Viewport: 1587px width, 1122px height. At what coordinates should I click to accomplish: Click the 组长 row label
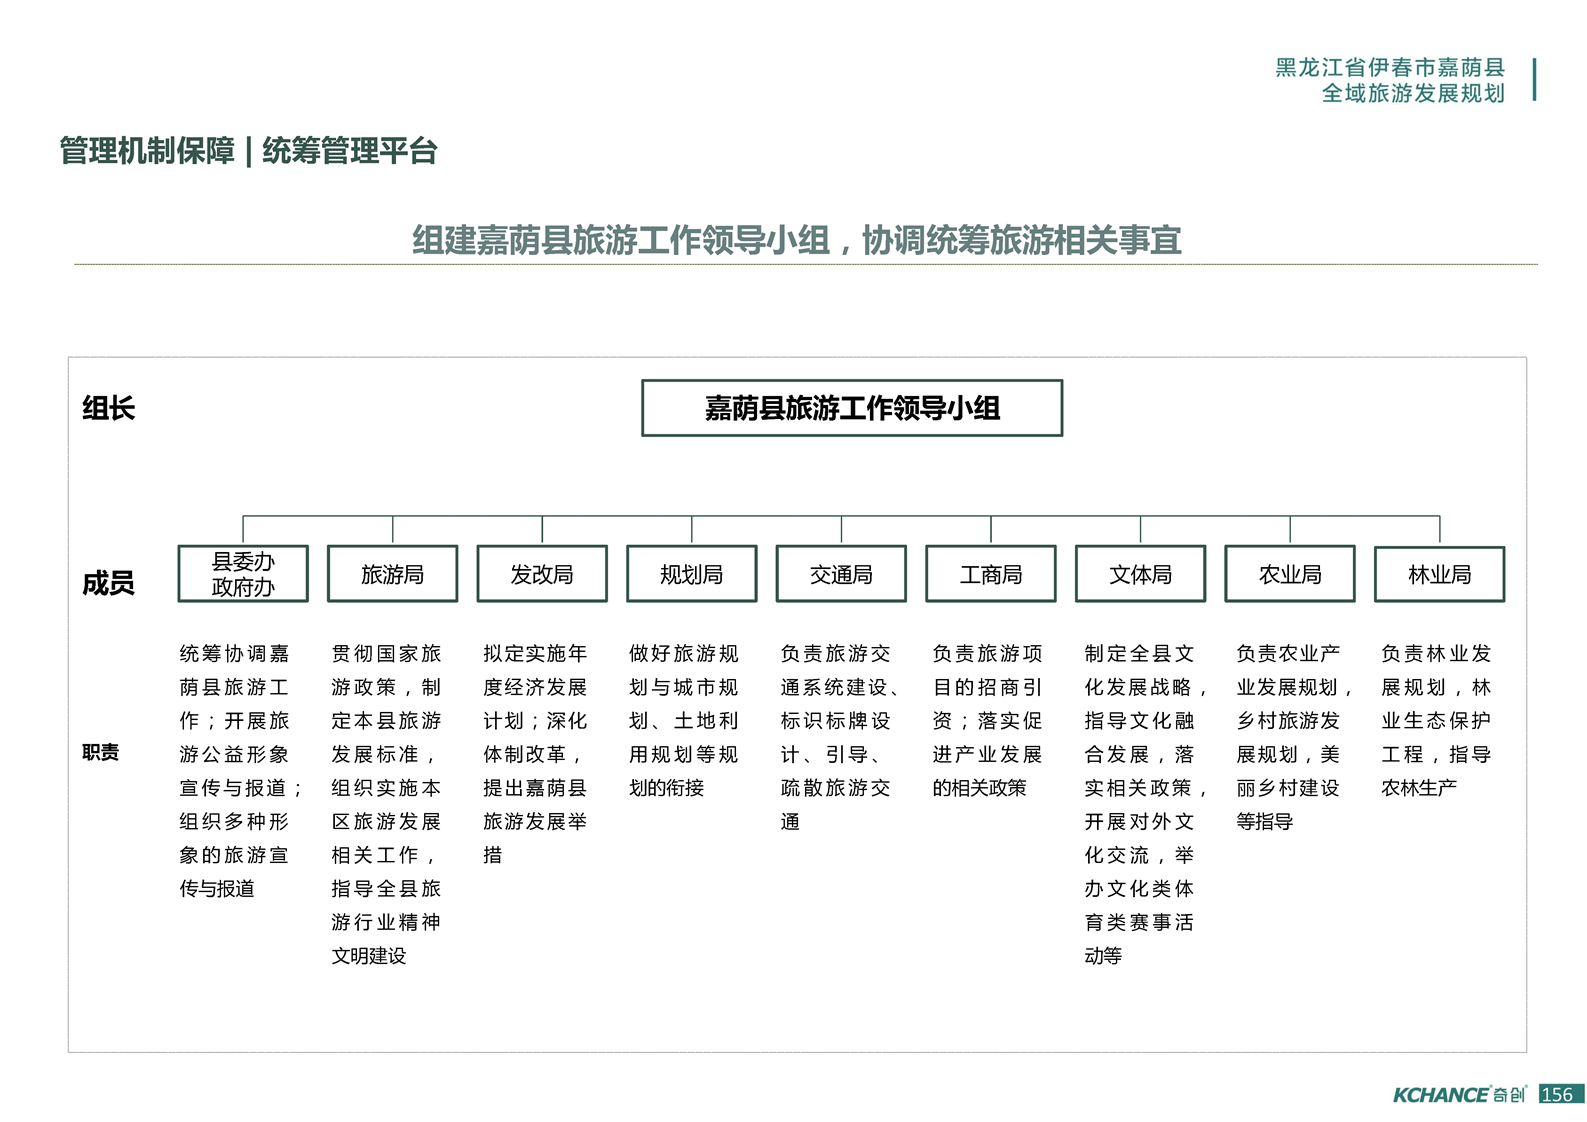tap(108, 408)
